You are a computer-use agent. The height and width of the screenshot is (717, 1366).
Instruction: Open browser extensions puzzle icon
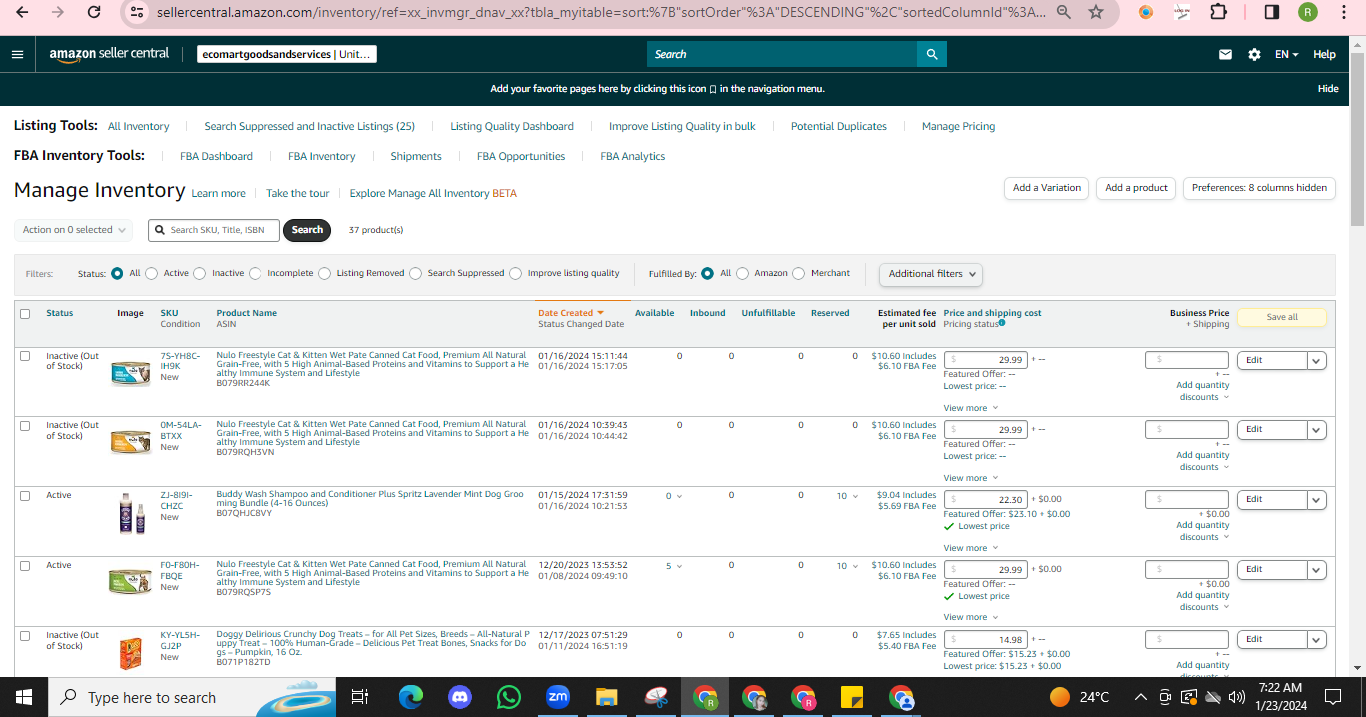coord(1218,12)
